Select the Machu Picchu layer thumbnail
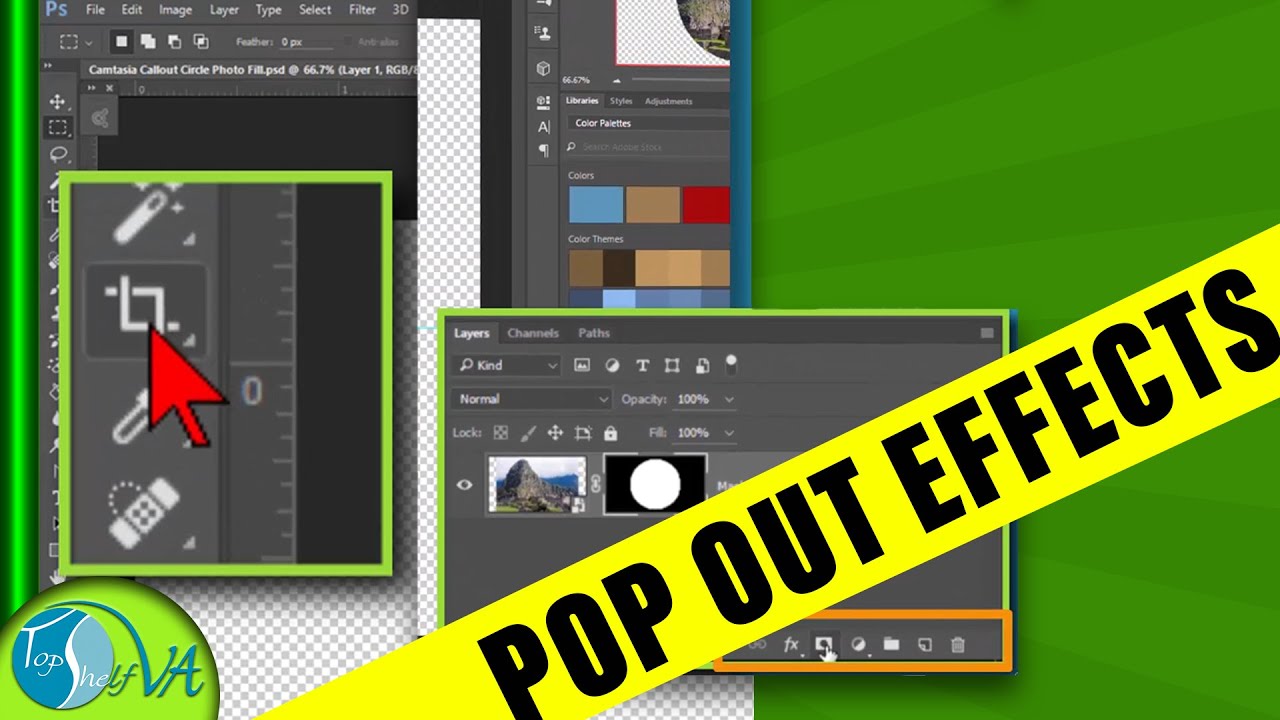Viewport: 1280px width, 720px height. tap(537, 485)
